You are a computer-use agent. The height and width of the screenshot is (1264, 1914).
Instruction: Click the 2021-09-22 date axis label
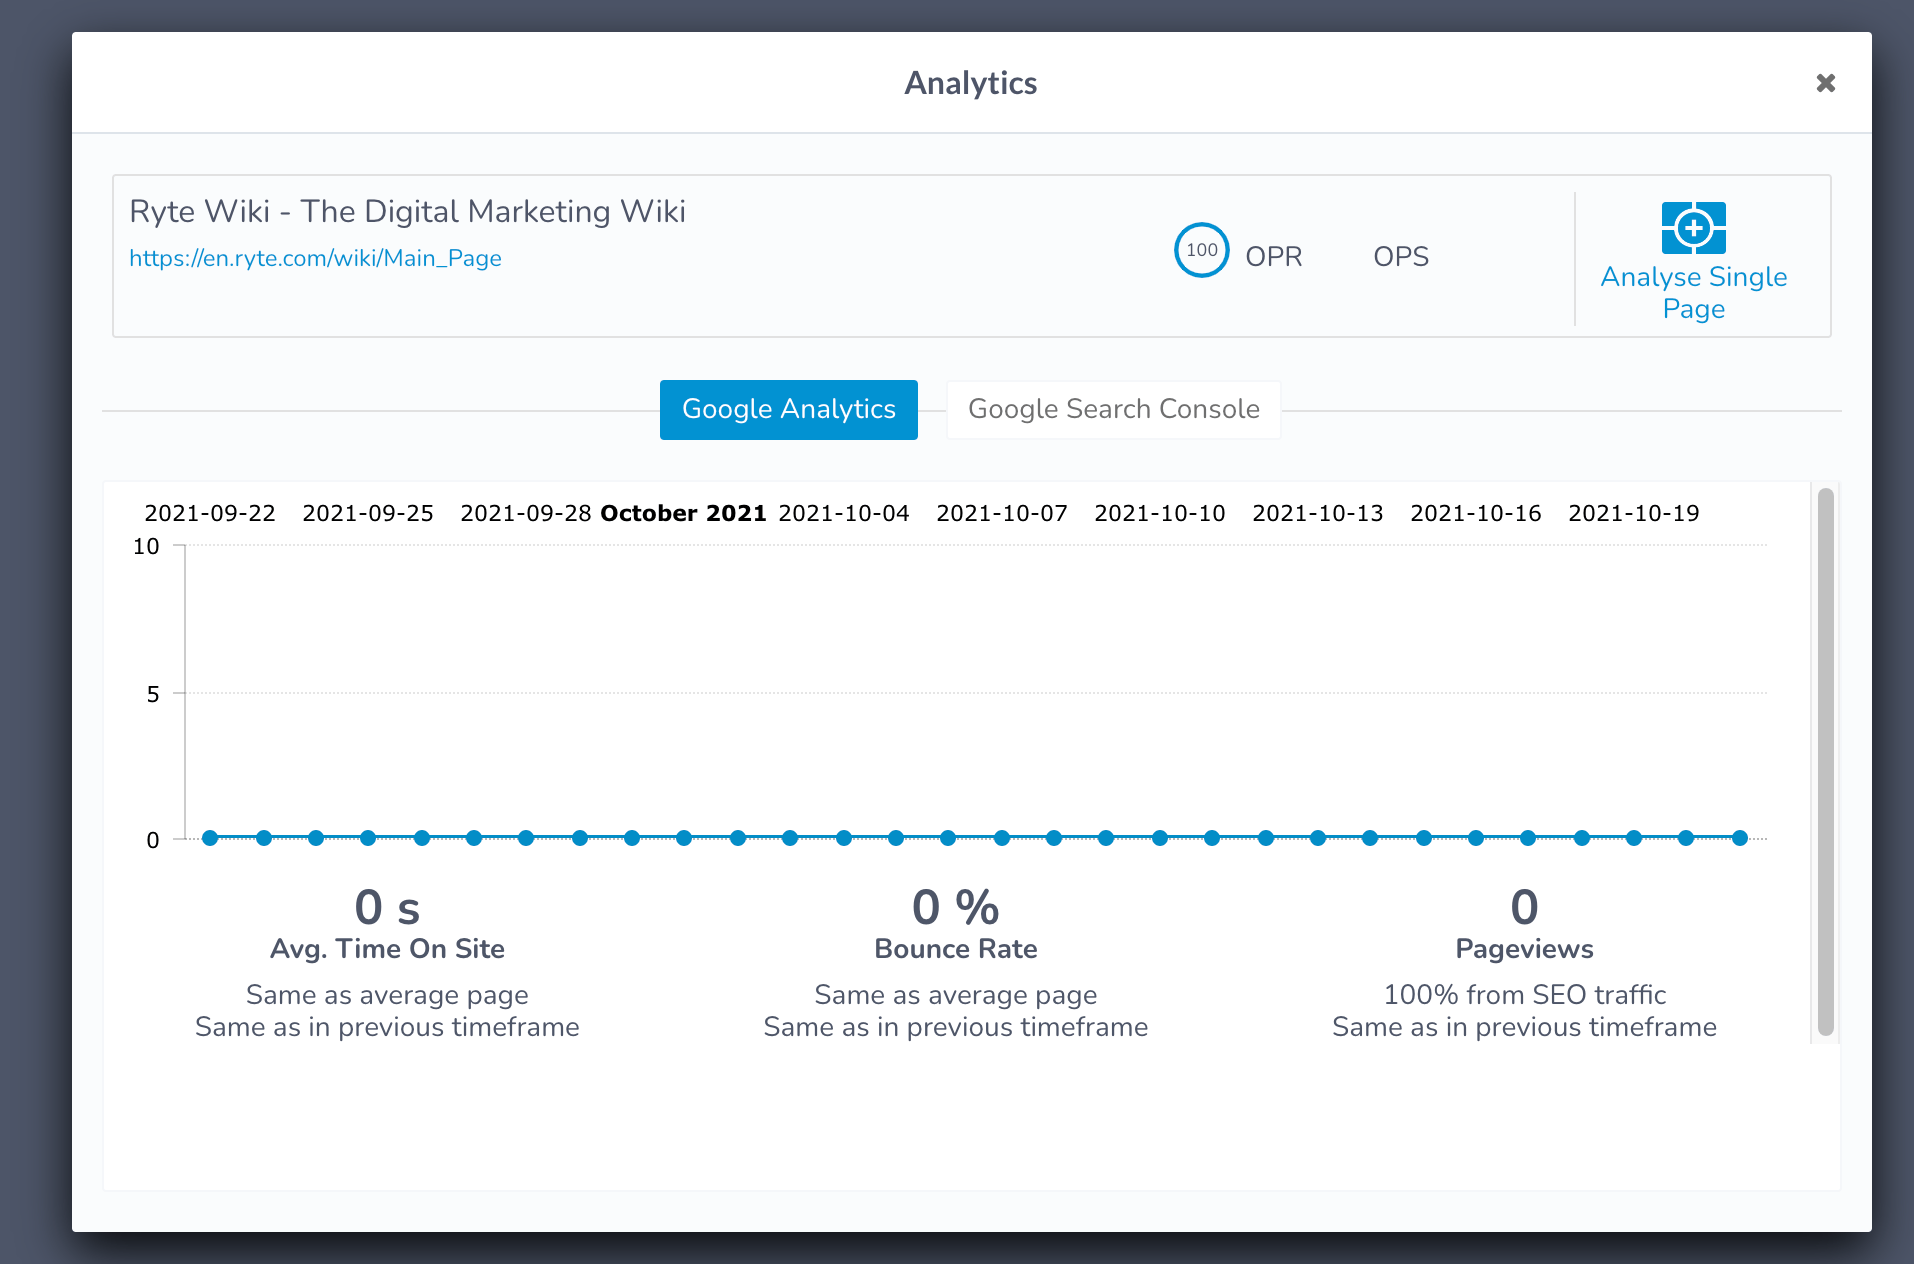click(210, 513)
